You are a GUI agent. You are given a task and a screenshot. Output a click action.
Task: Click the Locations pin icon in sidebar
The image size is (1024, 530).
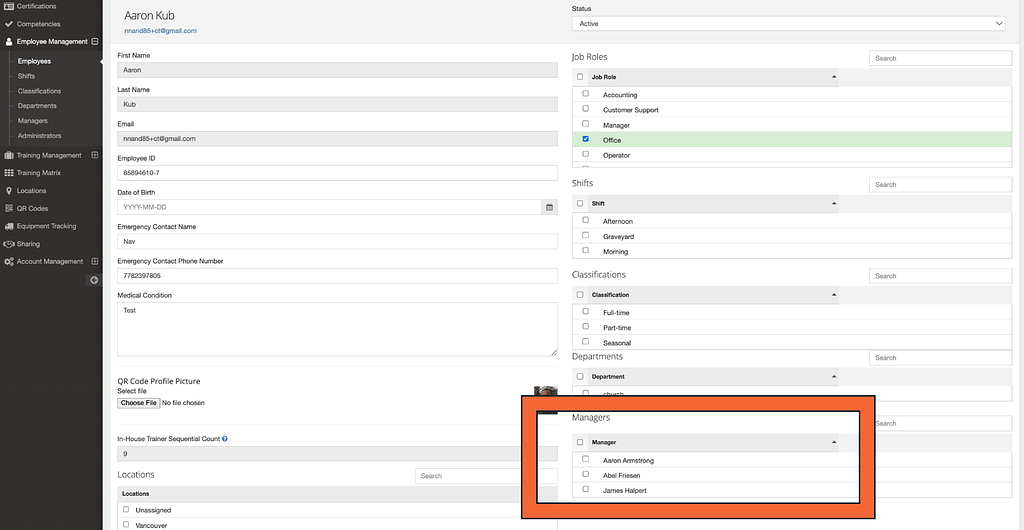(9, 191)
